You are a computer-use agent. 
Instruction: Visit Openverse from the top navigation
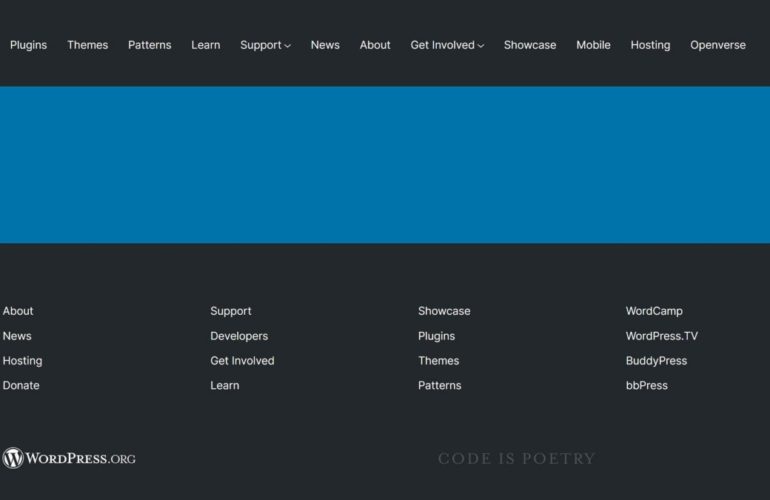(718, 45)
